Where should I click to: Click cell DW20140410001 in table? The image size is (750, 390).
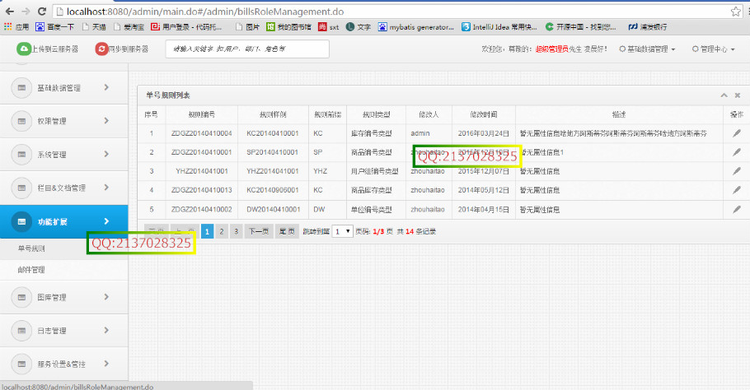pos(273,209)
